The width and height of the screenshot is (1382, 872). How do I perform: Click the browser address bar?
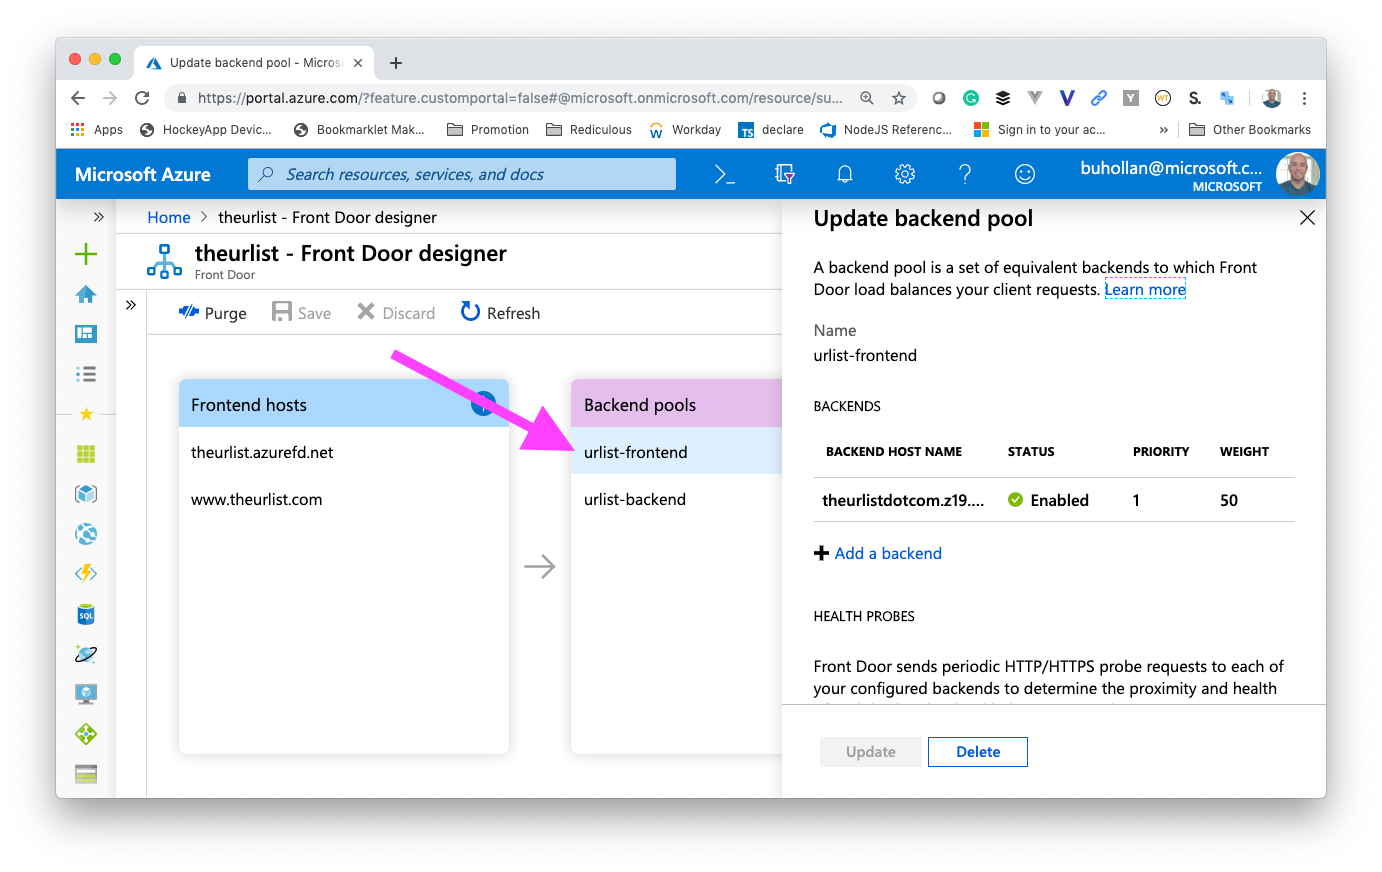pyautogui.click(x=520, y=98)
